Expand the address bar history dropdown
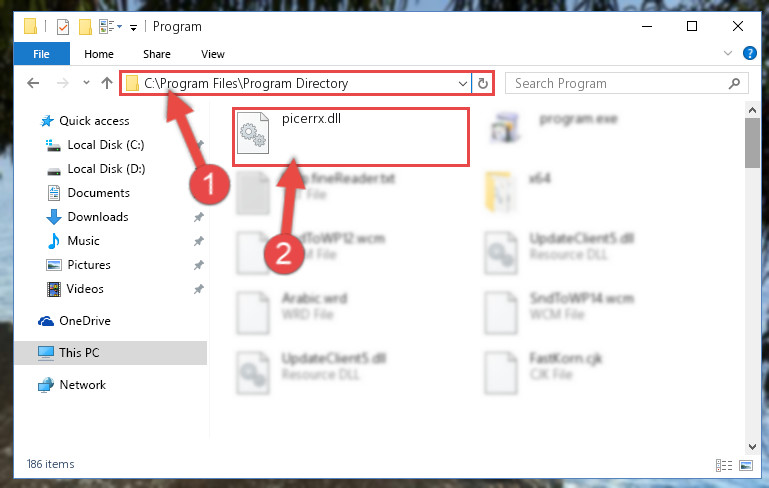The width and height of the screenshot is (769, 488). tap(462, 83)
